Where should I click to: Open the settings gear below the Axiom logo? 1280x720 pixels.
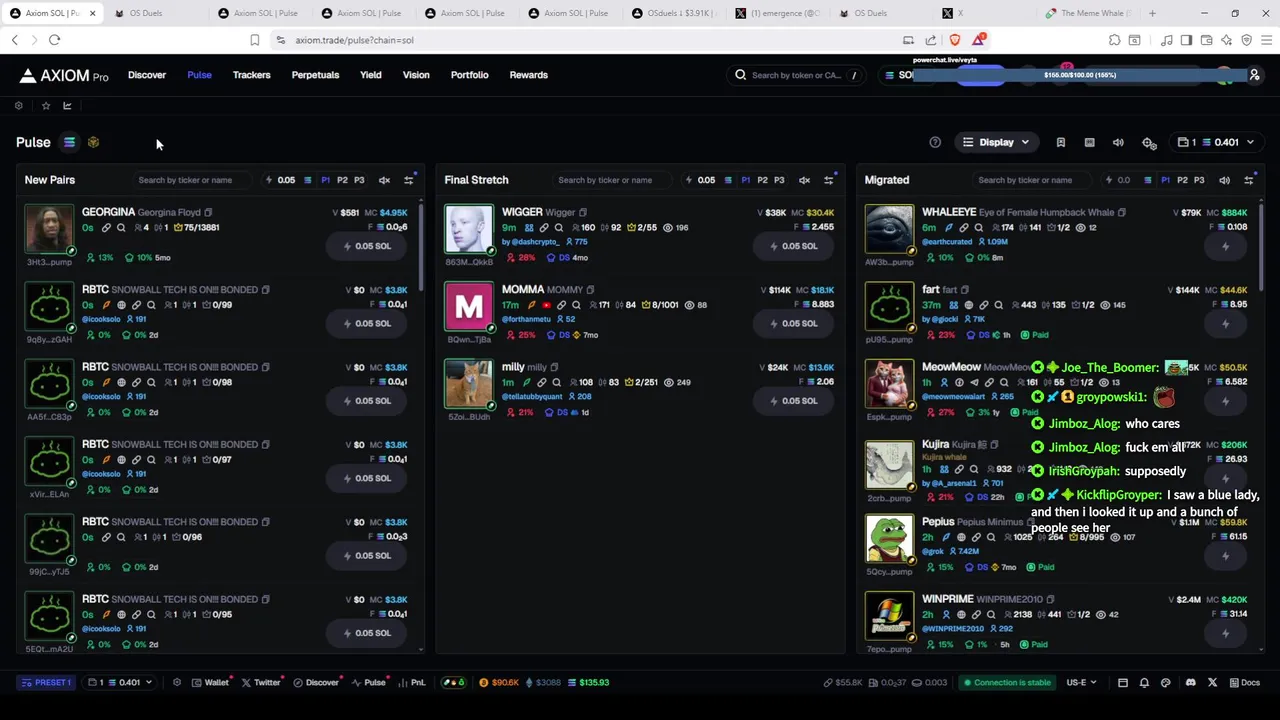click(x=18, y=106)
